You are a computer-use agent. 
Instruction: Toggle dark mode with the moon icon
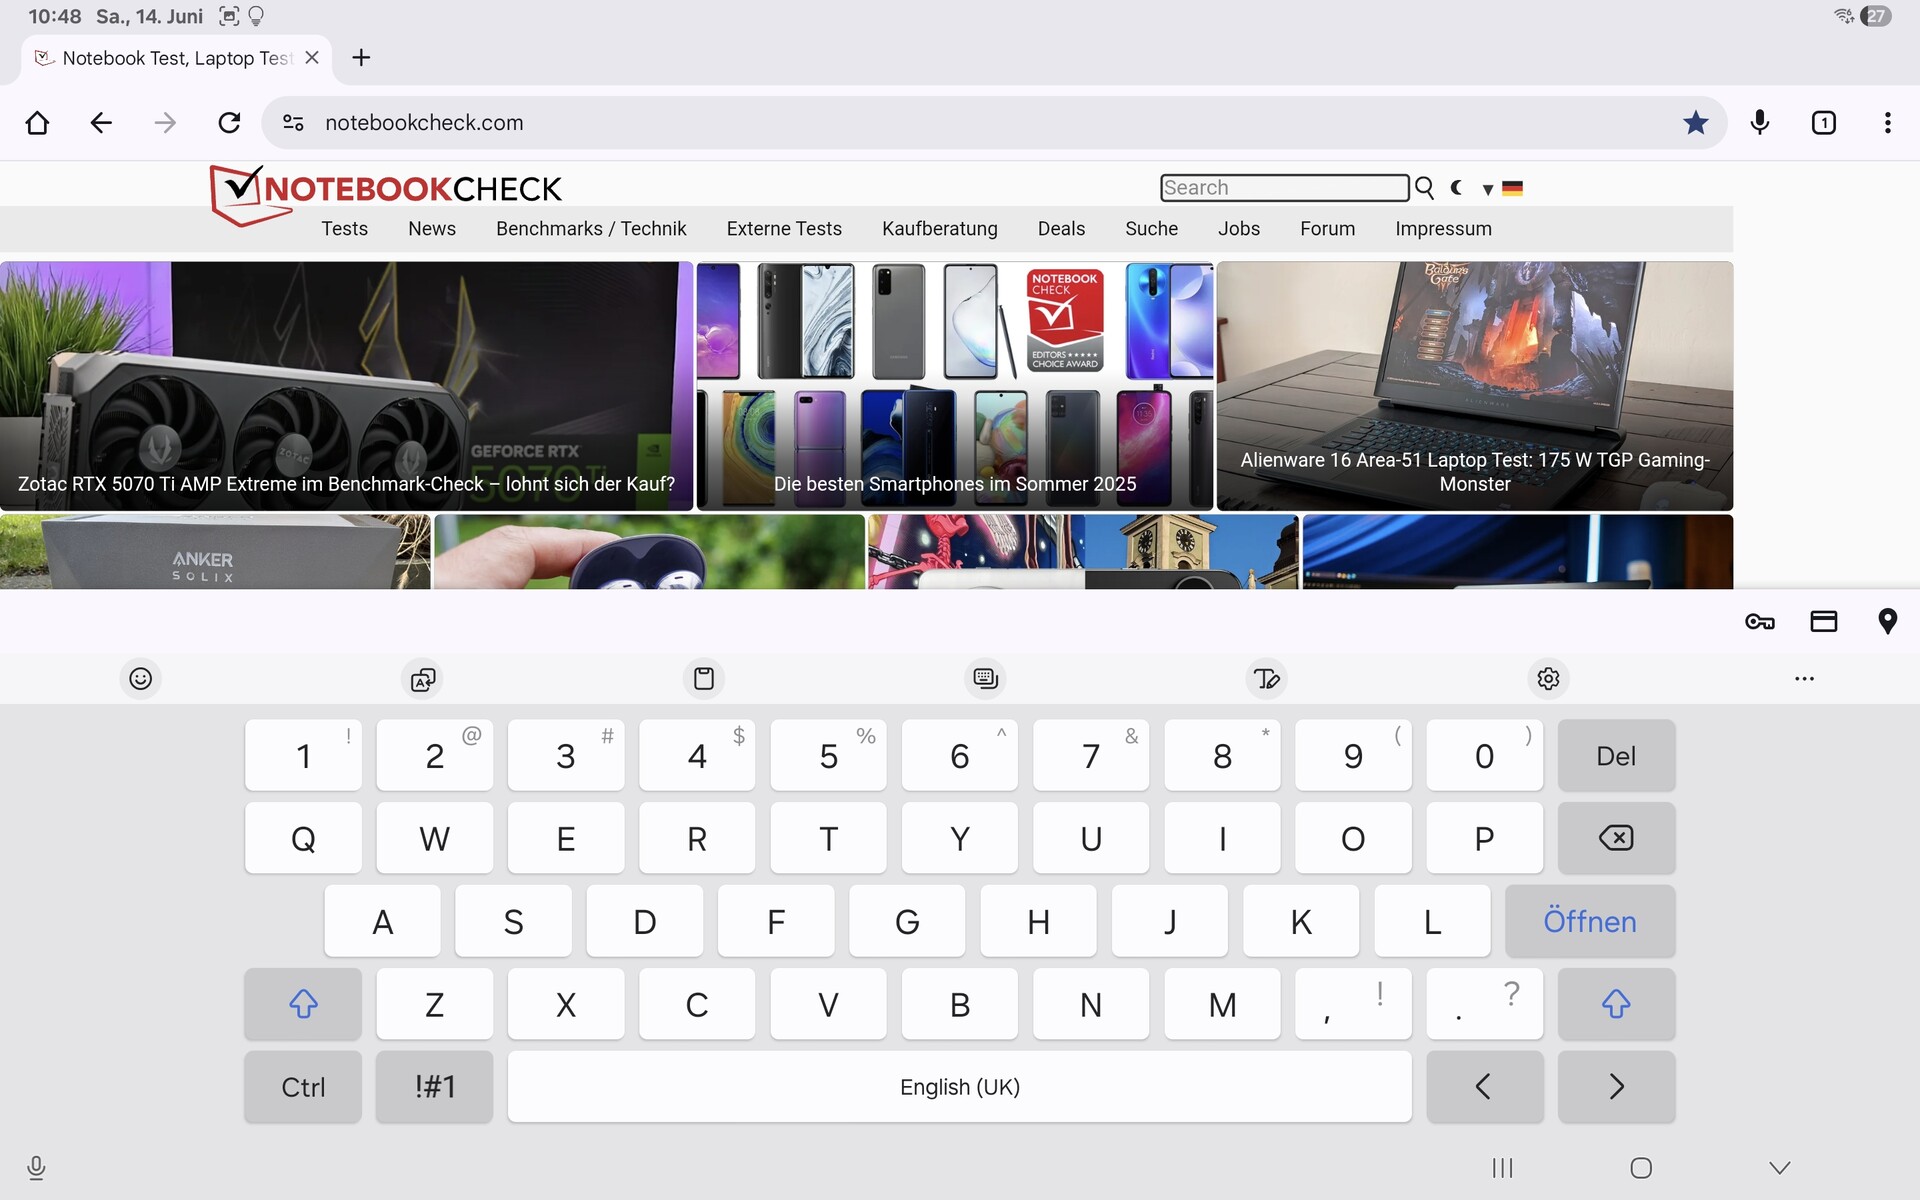(1457, 188)
